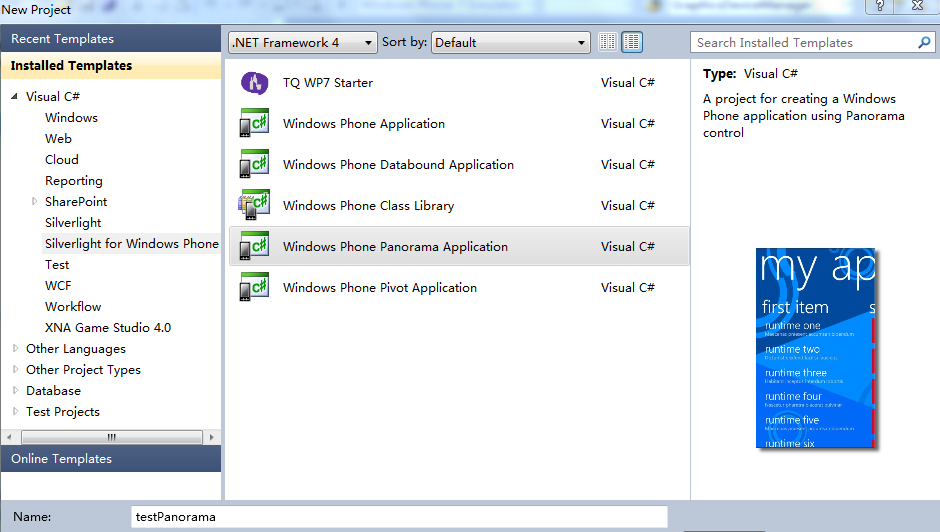Switch to small icons view
This screenshot has width=940, height=532.
pos(607,42)
